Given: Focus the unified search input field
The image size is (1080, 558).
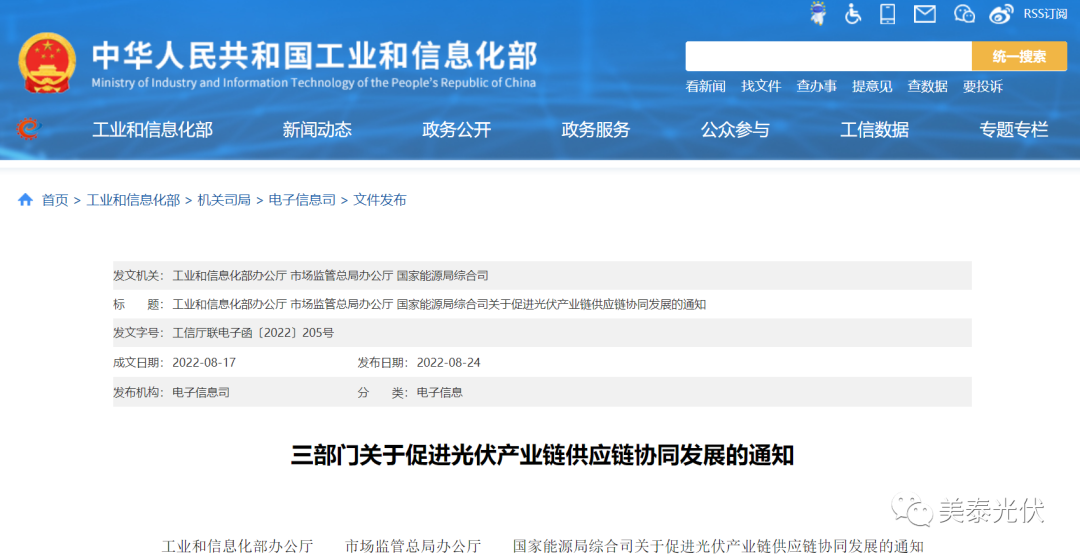Looking at the screenshot, I should click(x=829, y=56).
